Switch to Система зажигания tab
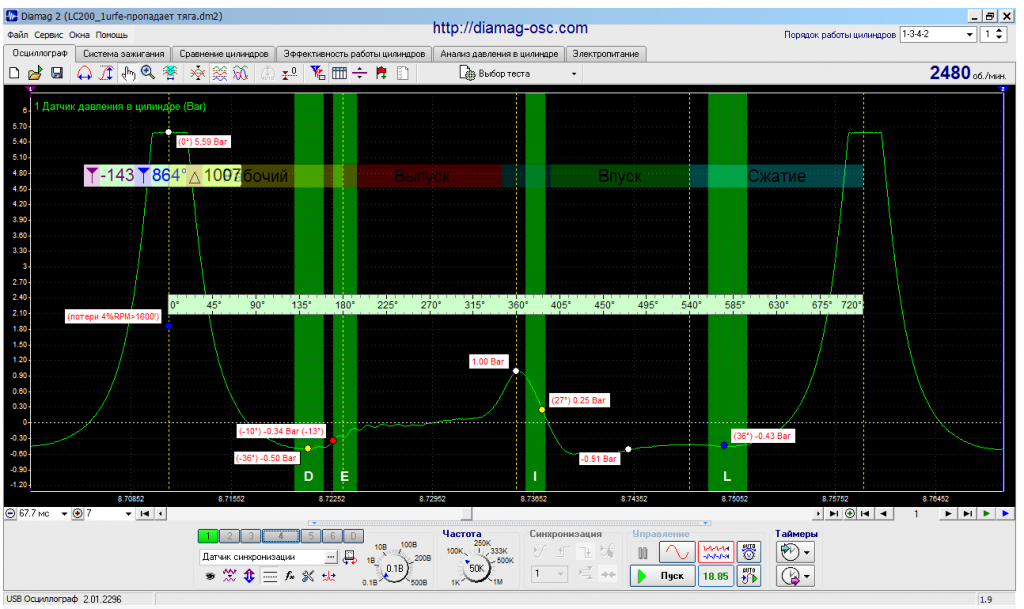 click(x=123, y=54)
